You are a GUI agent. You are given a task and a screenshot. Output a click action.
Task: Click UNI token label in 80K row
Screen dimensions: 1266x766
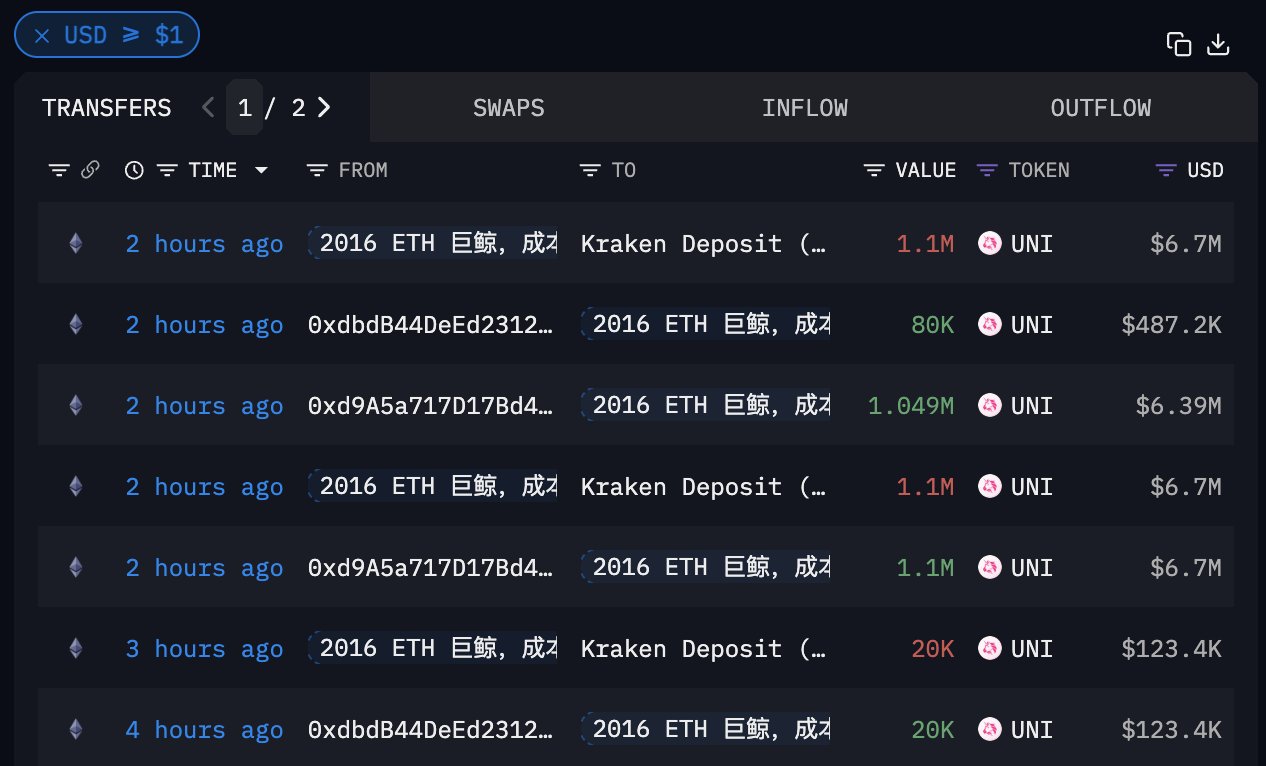coord(1031,325)
